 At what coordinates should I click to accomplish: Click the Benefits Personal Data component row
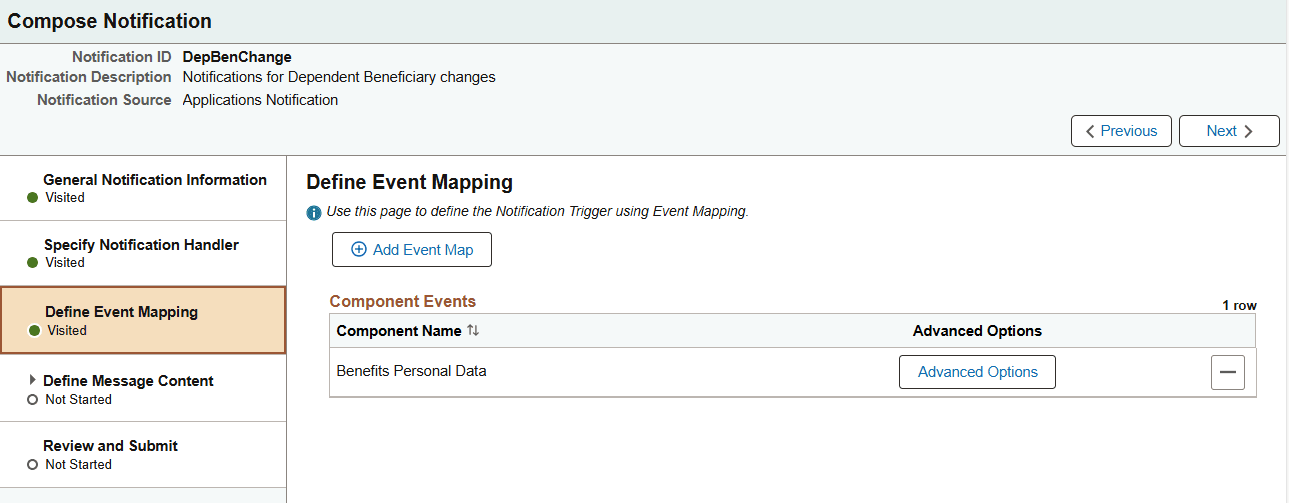(x=411, y=371)
